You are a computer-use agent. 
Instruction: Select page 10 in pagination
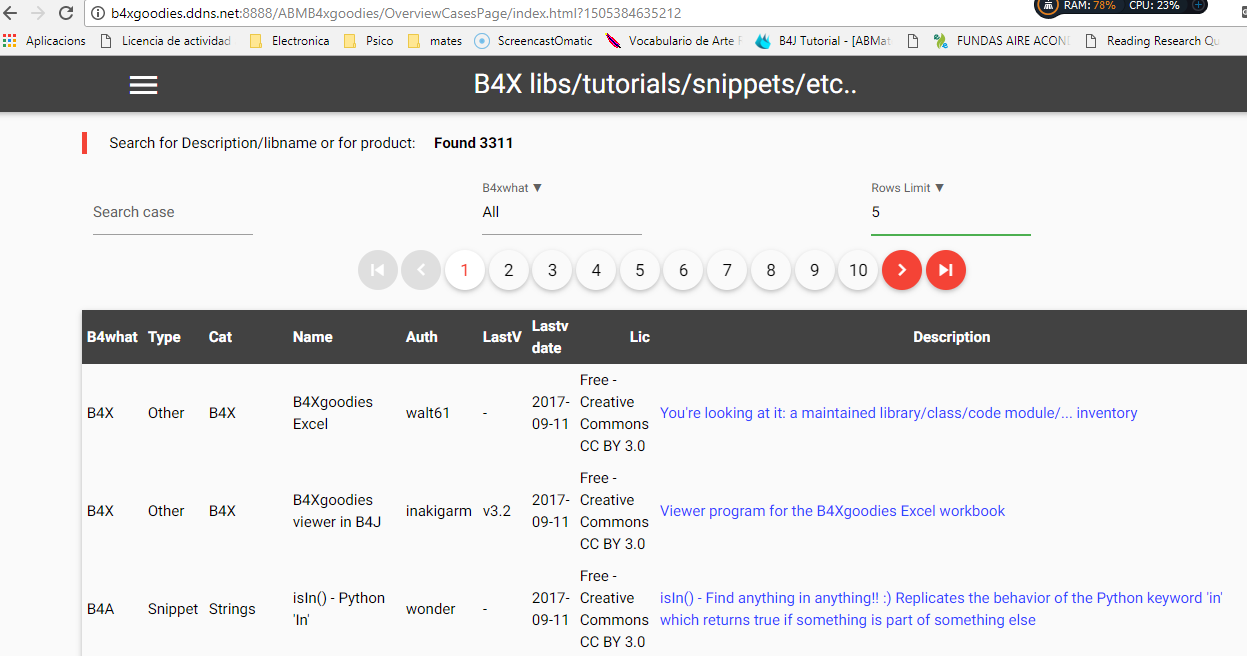coord(858,270)
